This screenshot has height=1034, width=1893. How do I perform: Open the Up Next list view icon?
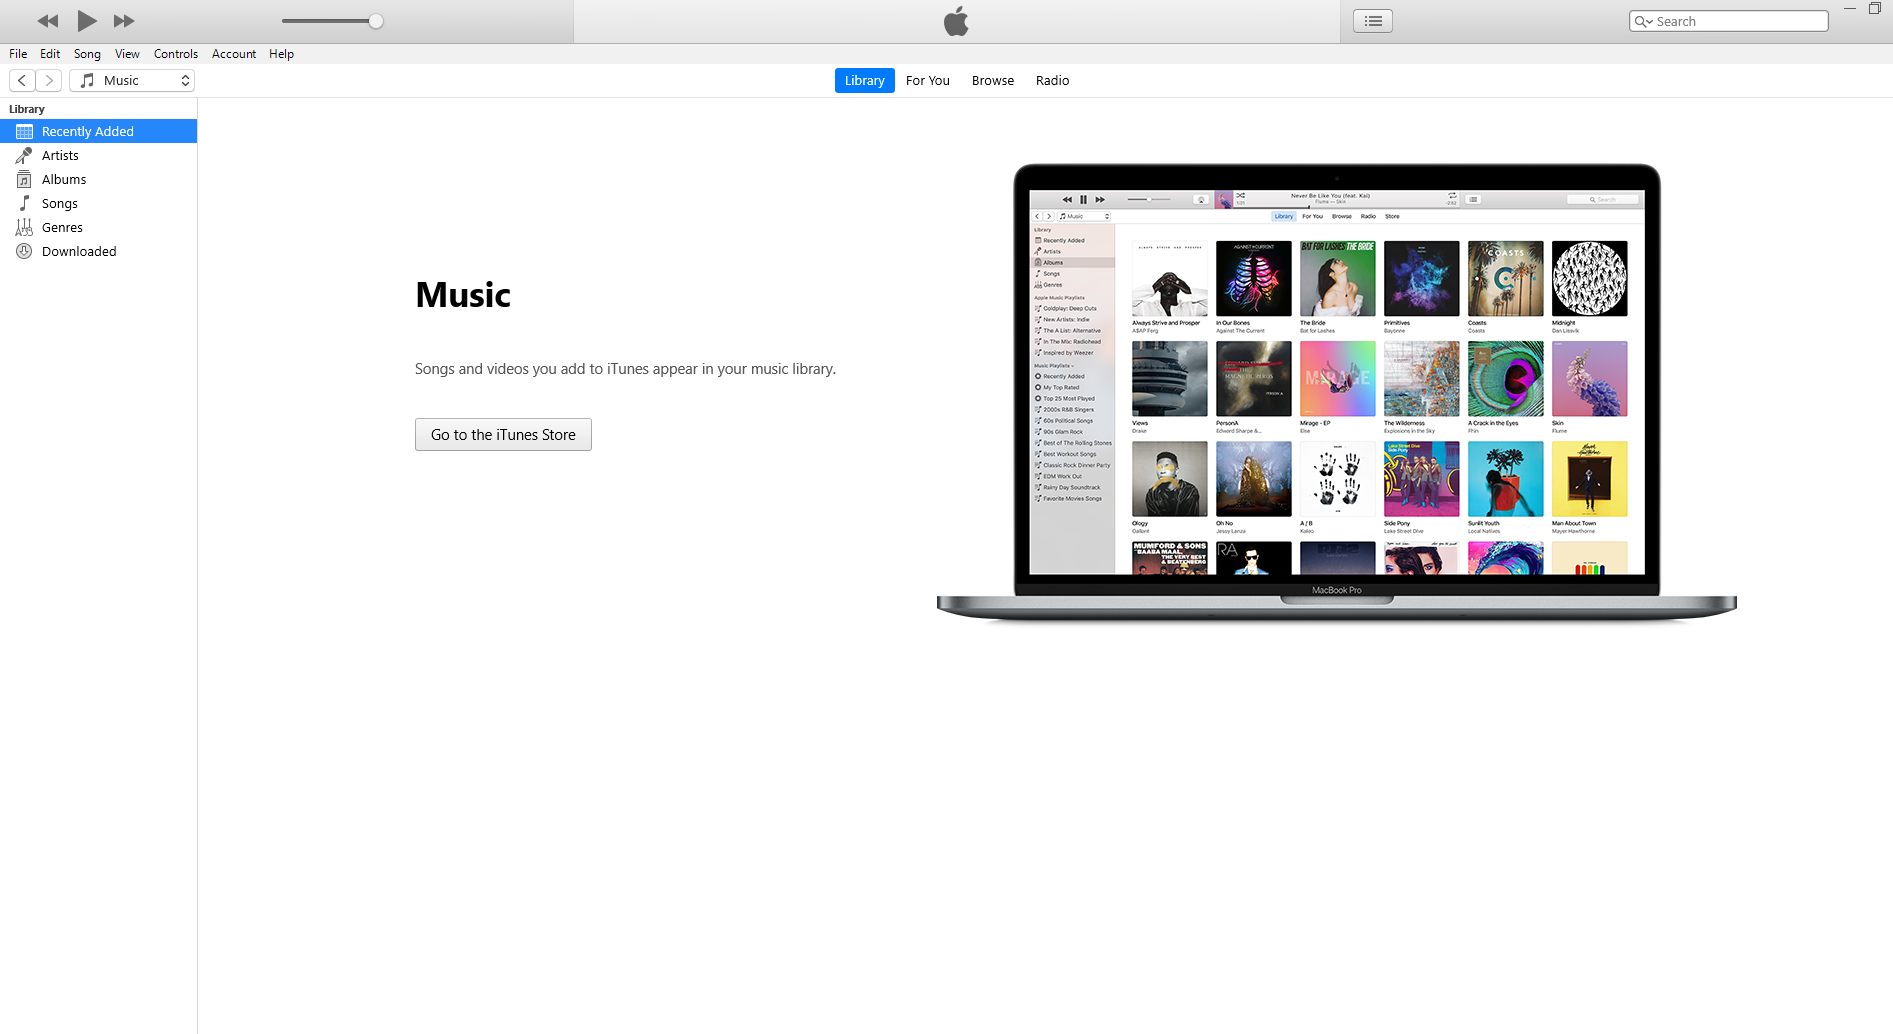coord(1372,21)
